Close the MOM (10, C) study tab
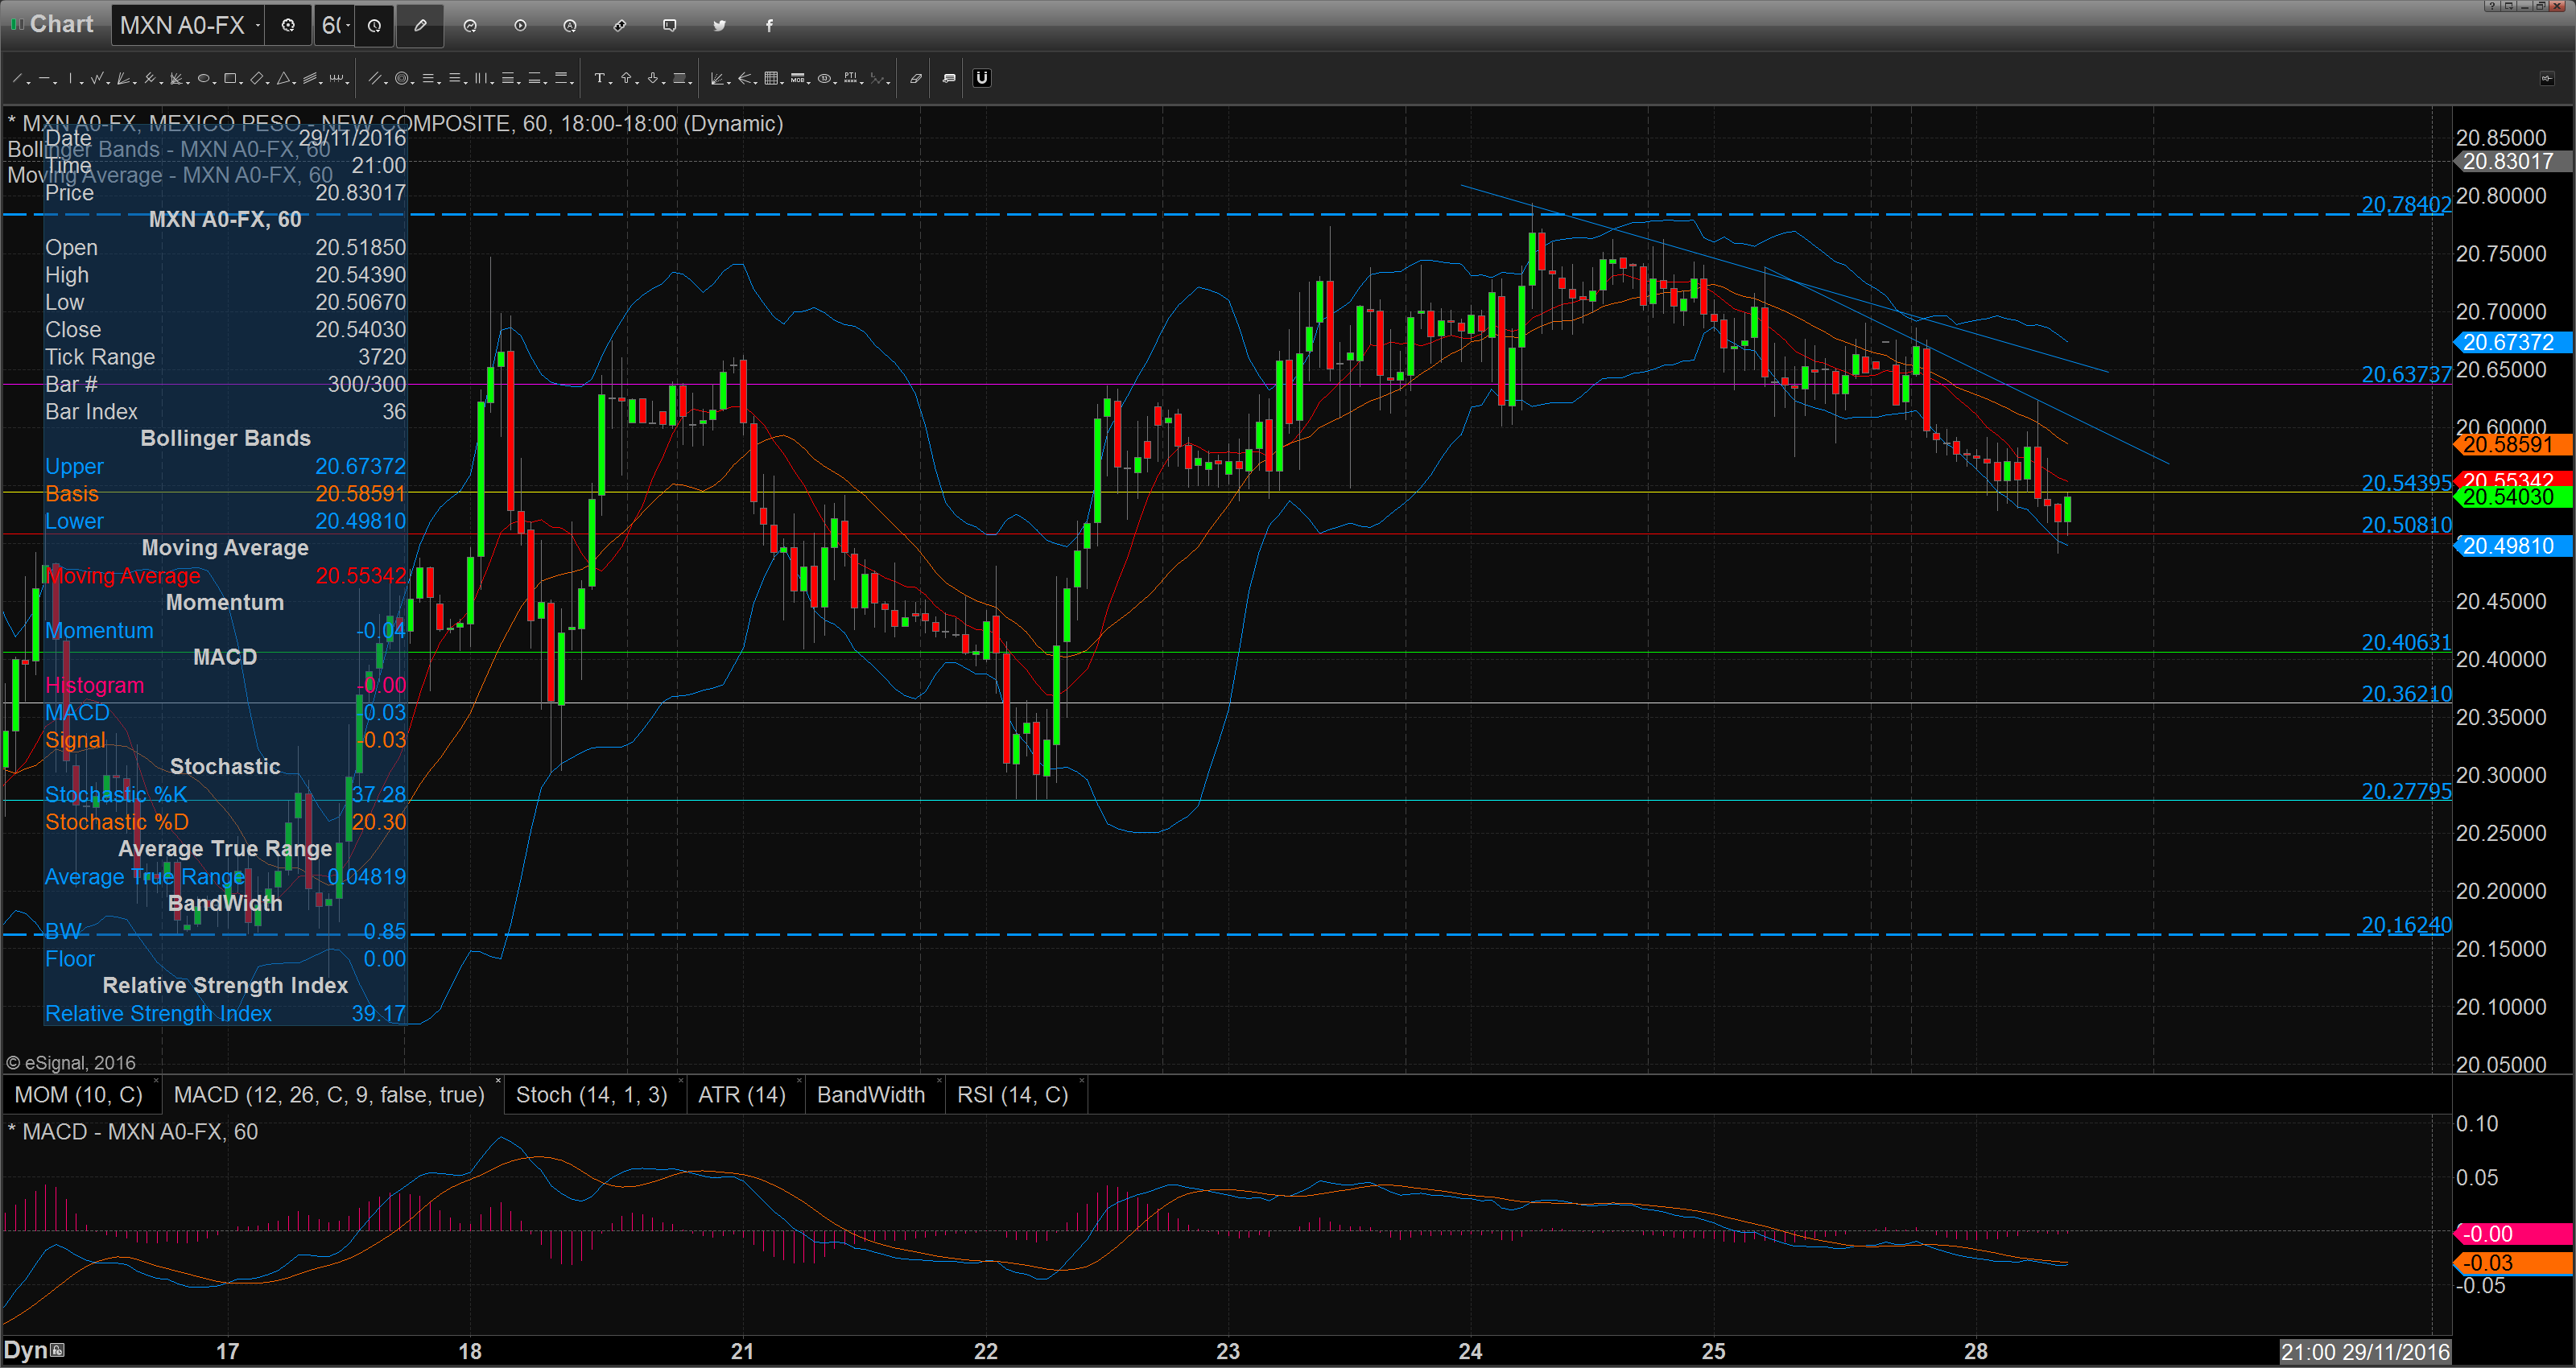This screenshot has height=1368, width=2576. click(155, 1082)
